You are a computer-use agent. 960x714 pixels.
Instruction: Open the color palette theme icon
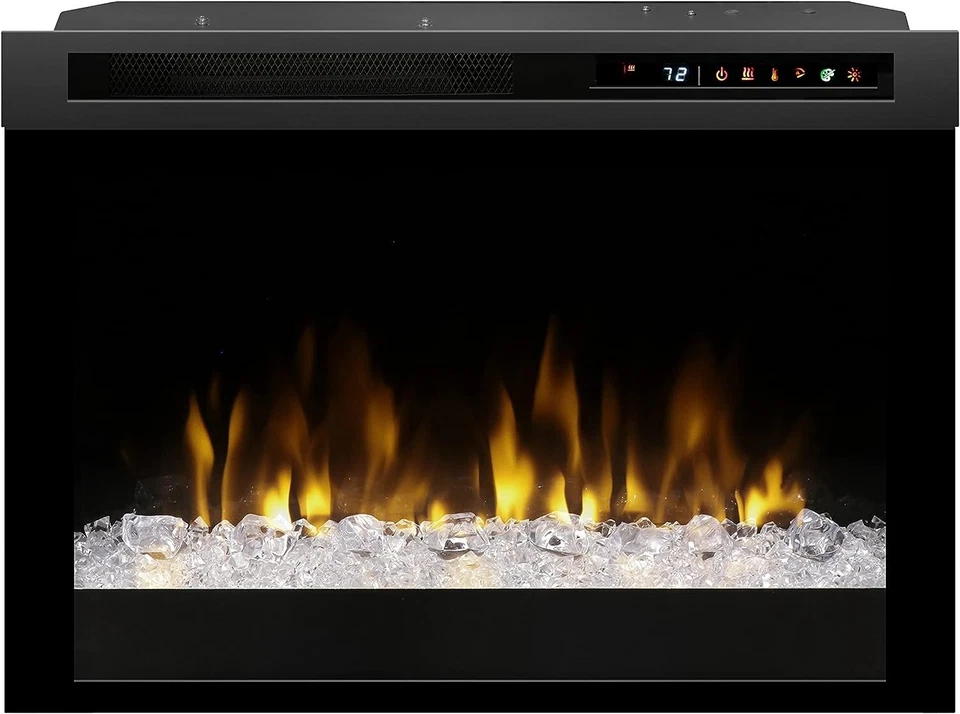coord(826,75)
